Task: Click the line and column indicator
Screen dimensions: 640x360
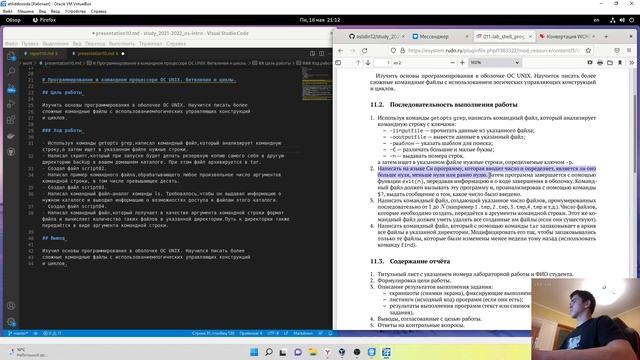Action: 213,333
